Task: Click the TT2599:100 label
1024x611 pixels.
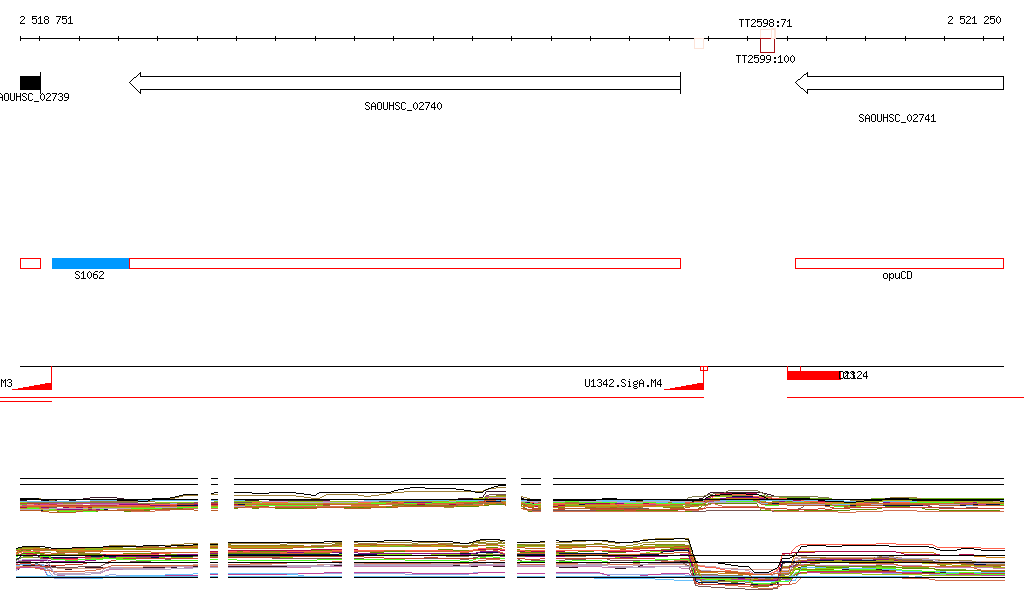Action: pyautogui.click(x=765, y=59)
